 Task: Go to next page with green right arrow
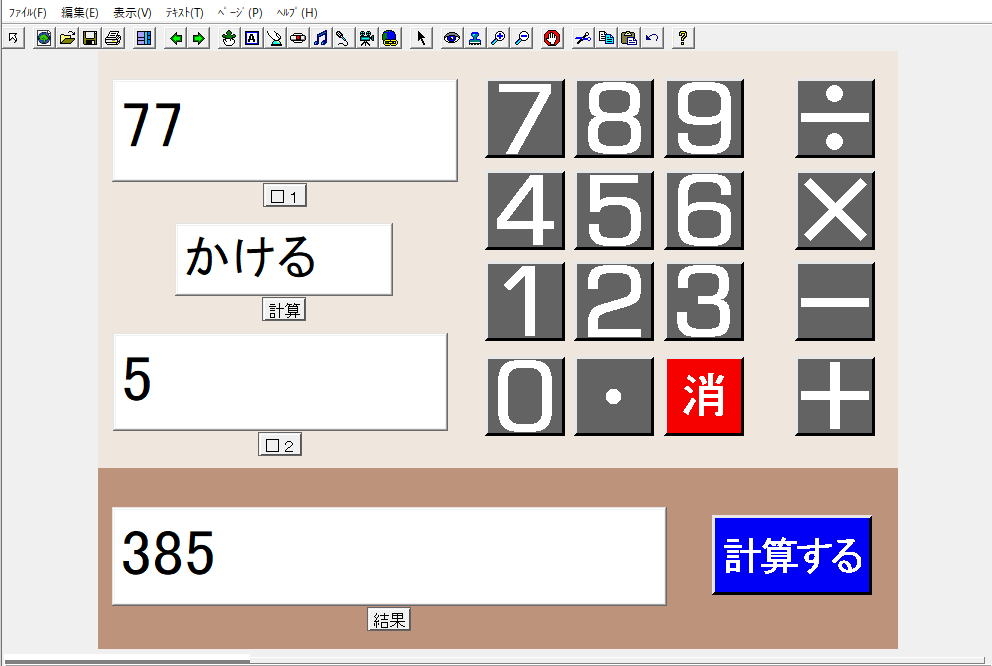(198, 38)
